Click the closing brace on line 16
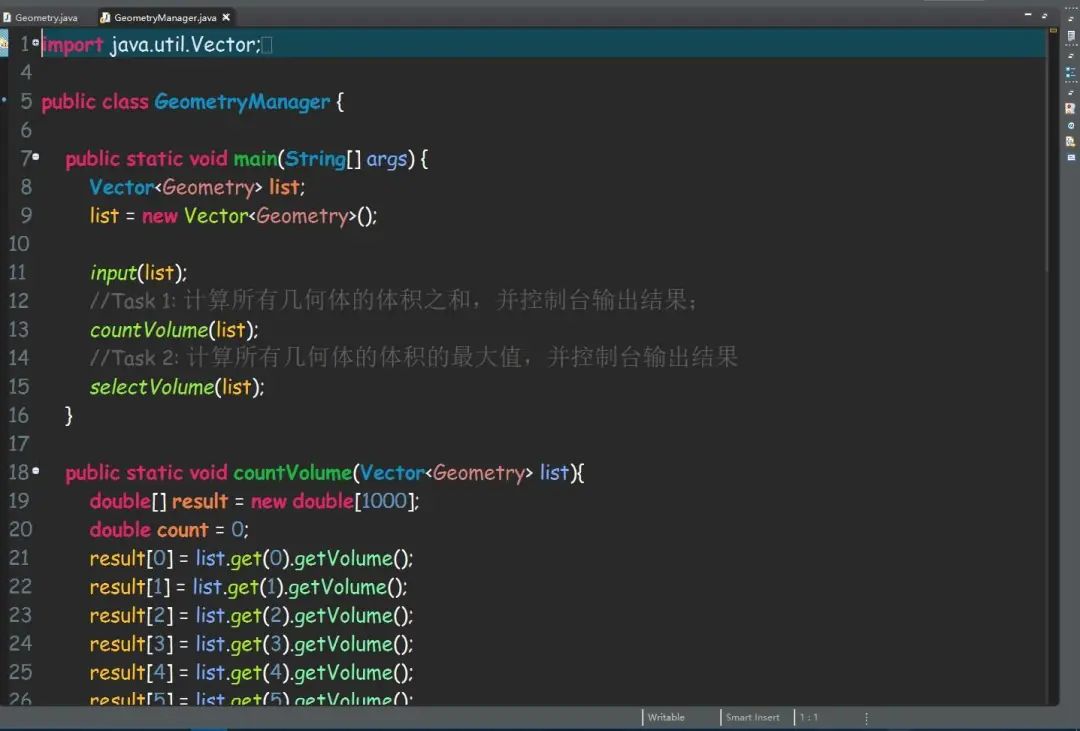Screen dimensions: 1080x731 pos(68,415)
